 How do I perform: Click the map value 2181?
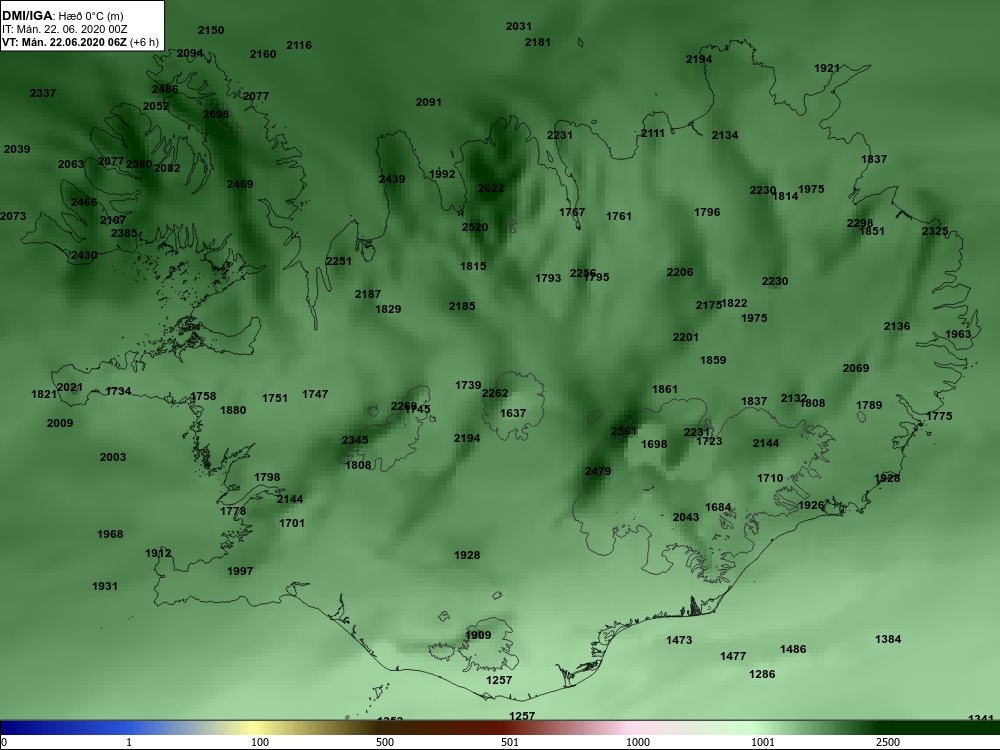click(x=537, y=42)
